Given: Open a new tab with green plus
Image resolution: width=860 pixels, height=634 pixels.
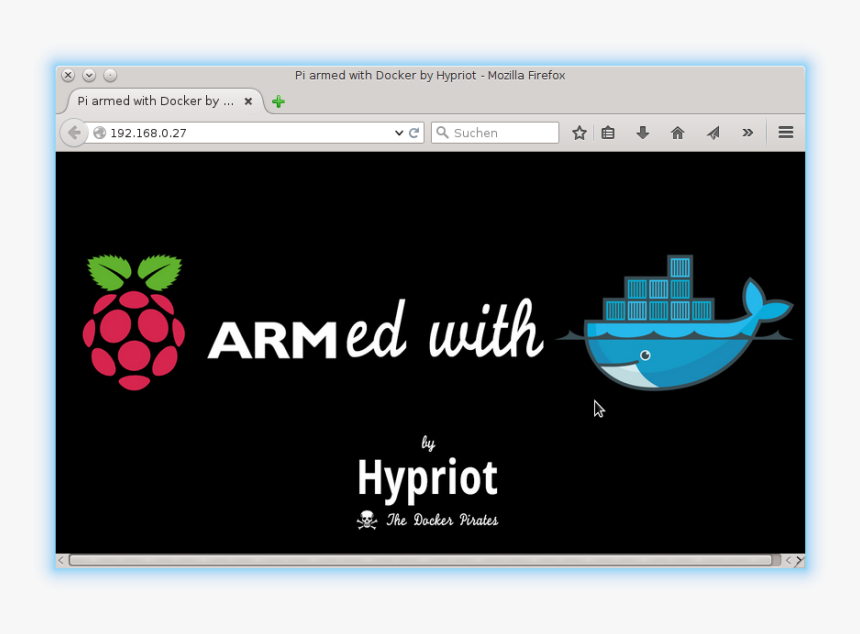Looking at the screenshot, I should click(x=278, y=101).
